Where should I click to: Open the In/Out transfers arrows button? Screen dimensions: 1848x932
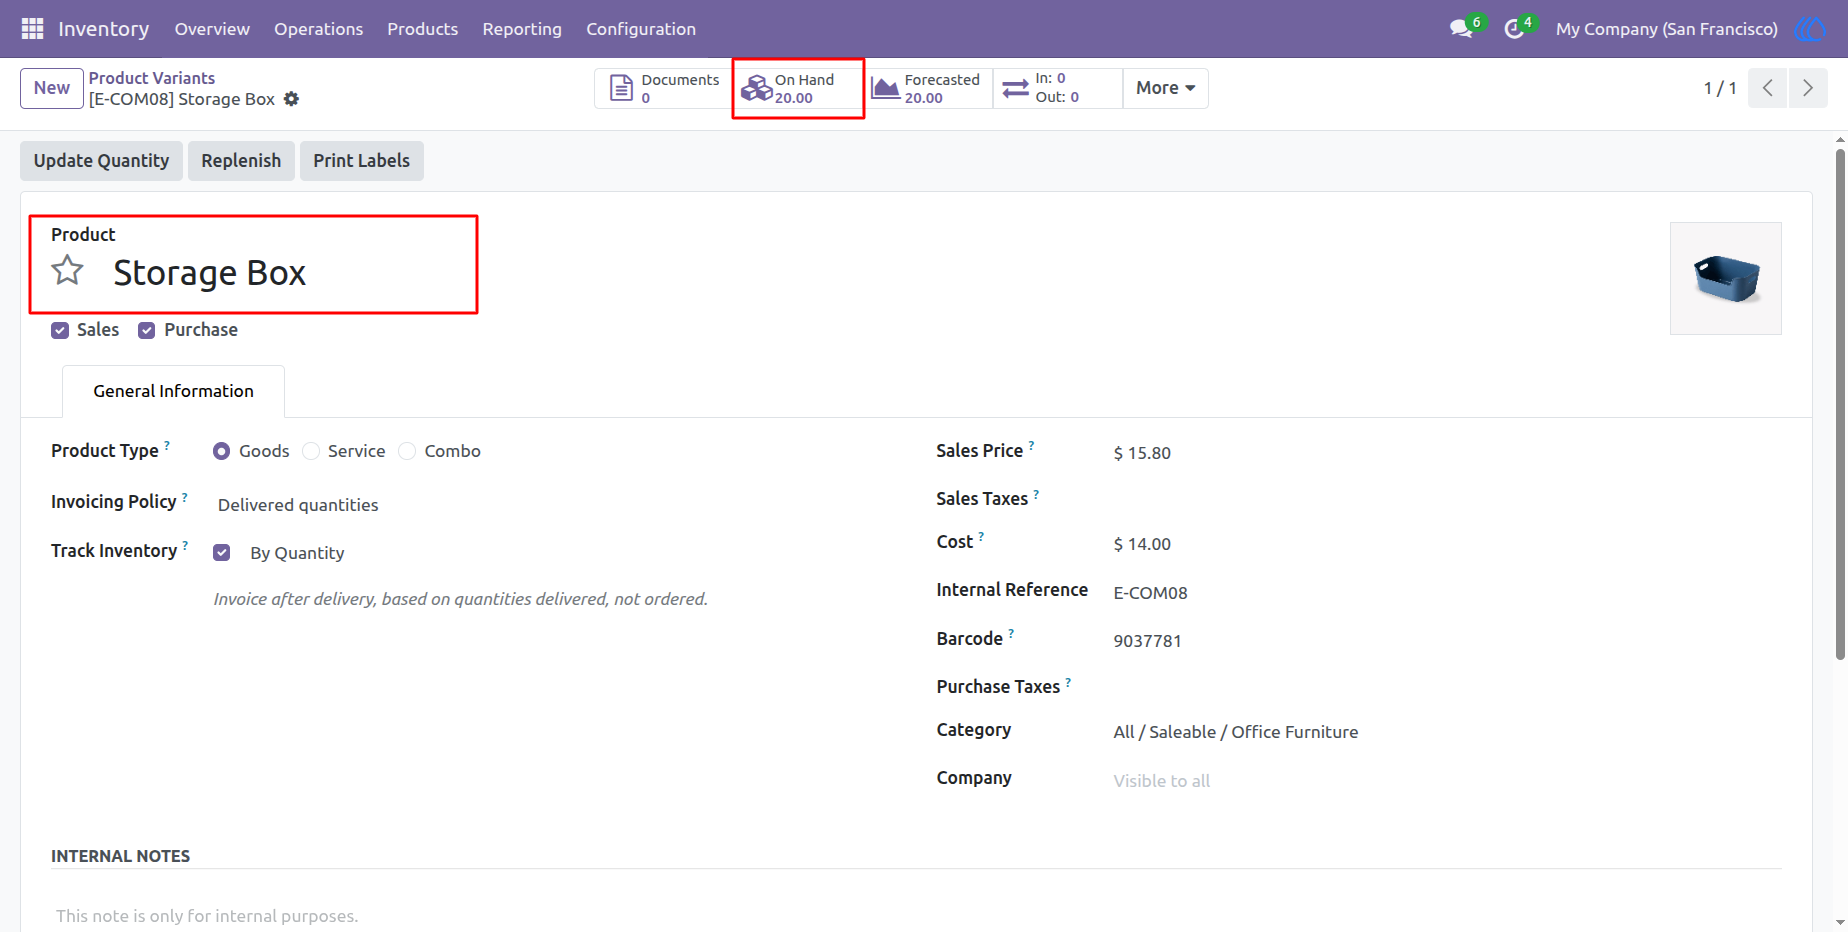1057,88
